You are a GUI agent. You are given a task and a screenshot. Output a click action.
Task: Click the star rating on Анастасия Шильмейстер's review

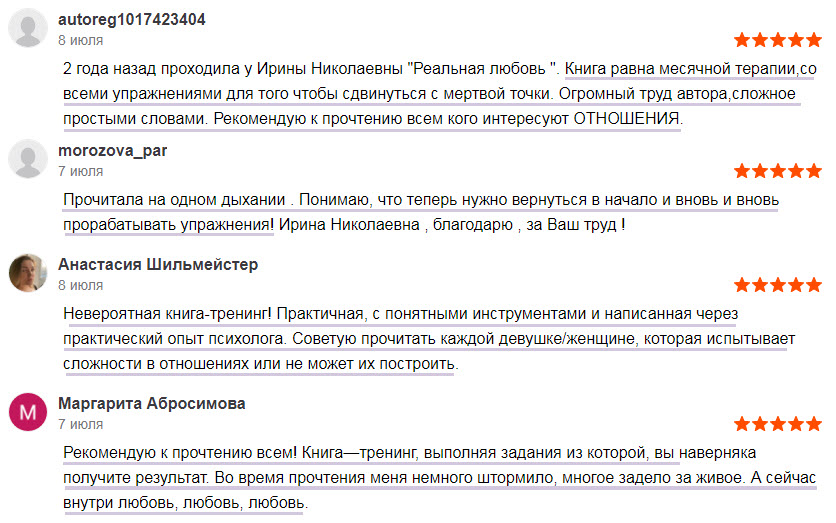(x=777, y=285)
